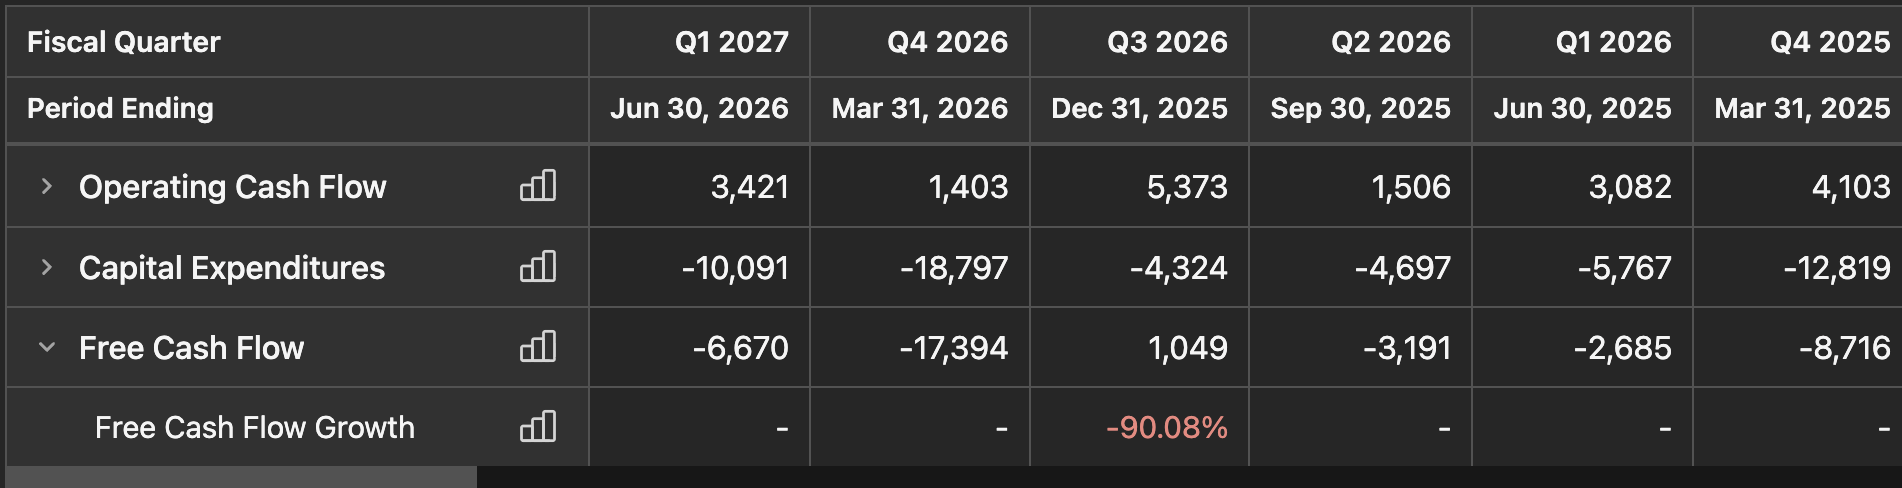1902x488 pixels.
Task: Click the Jun 30, 2026 period cell
Action: pos(700,108)
